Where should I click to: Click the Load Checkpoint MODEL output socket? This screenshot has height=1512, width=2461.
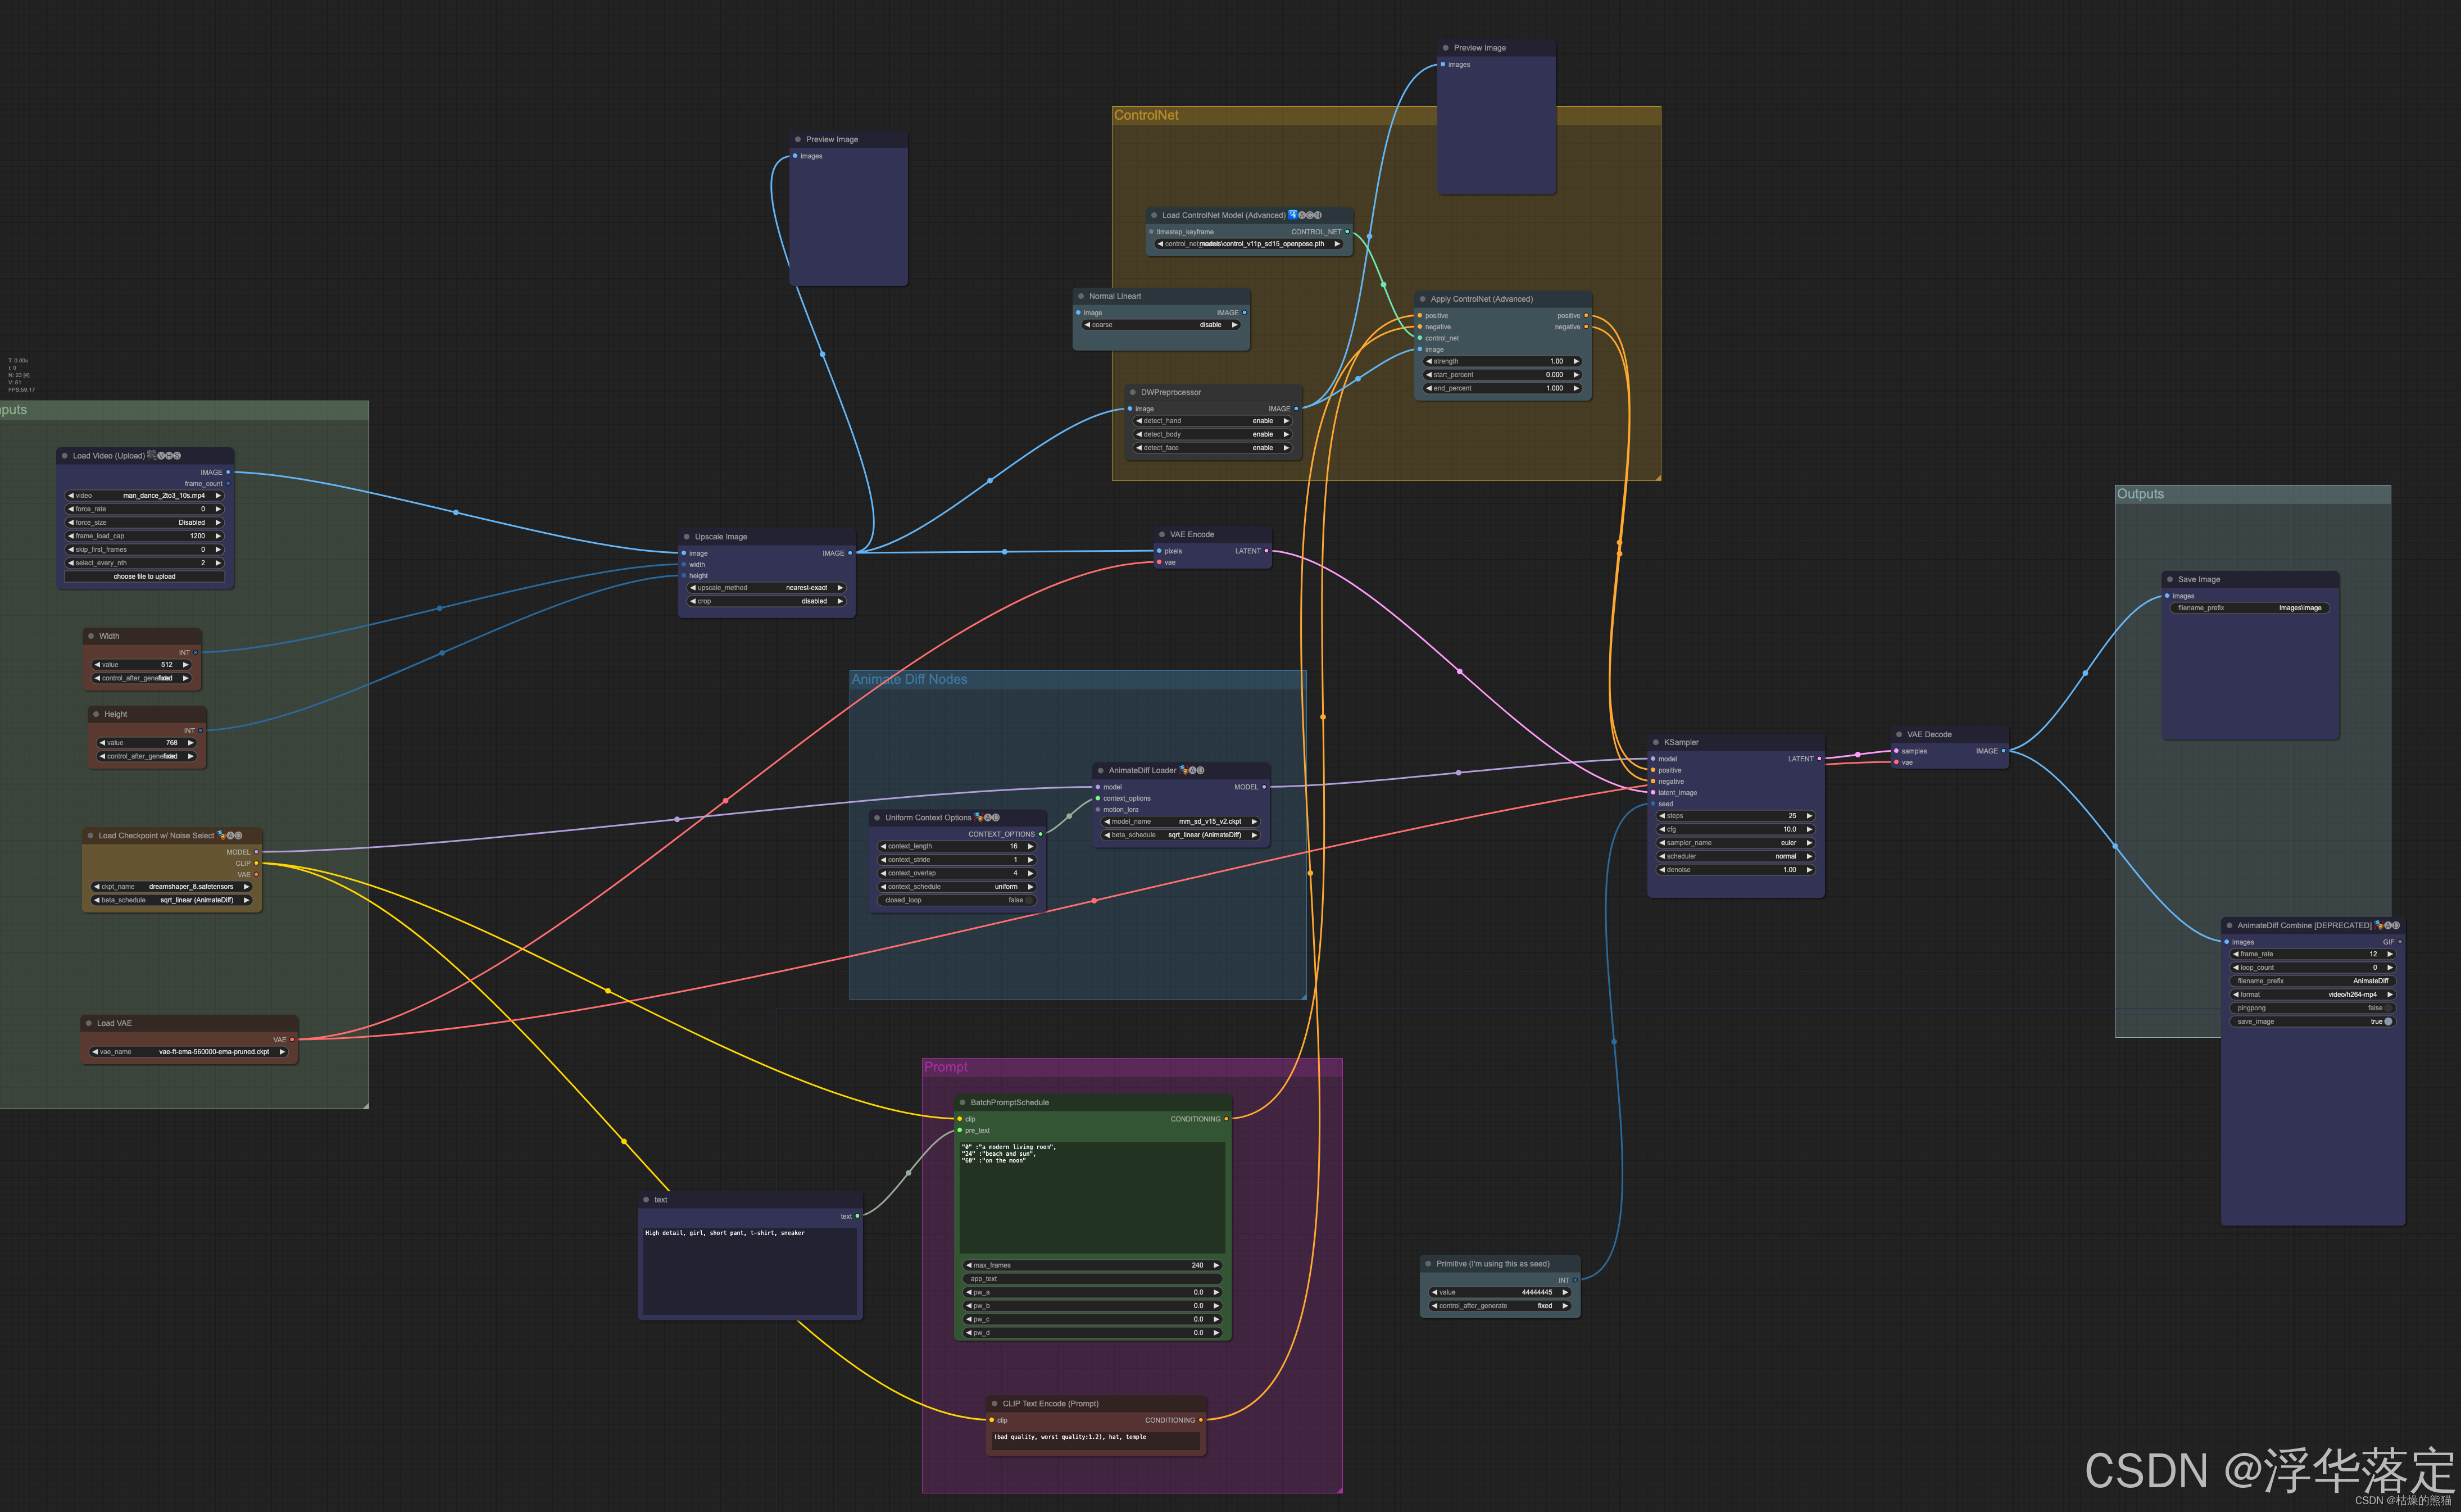[x=256, y=852]
